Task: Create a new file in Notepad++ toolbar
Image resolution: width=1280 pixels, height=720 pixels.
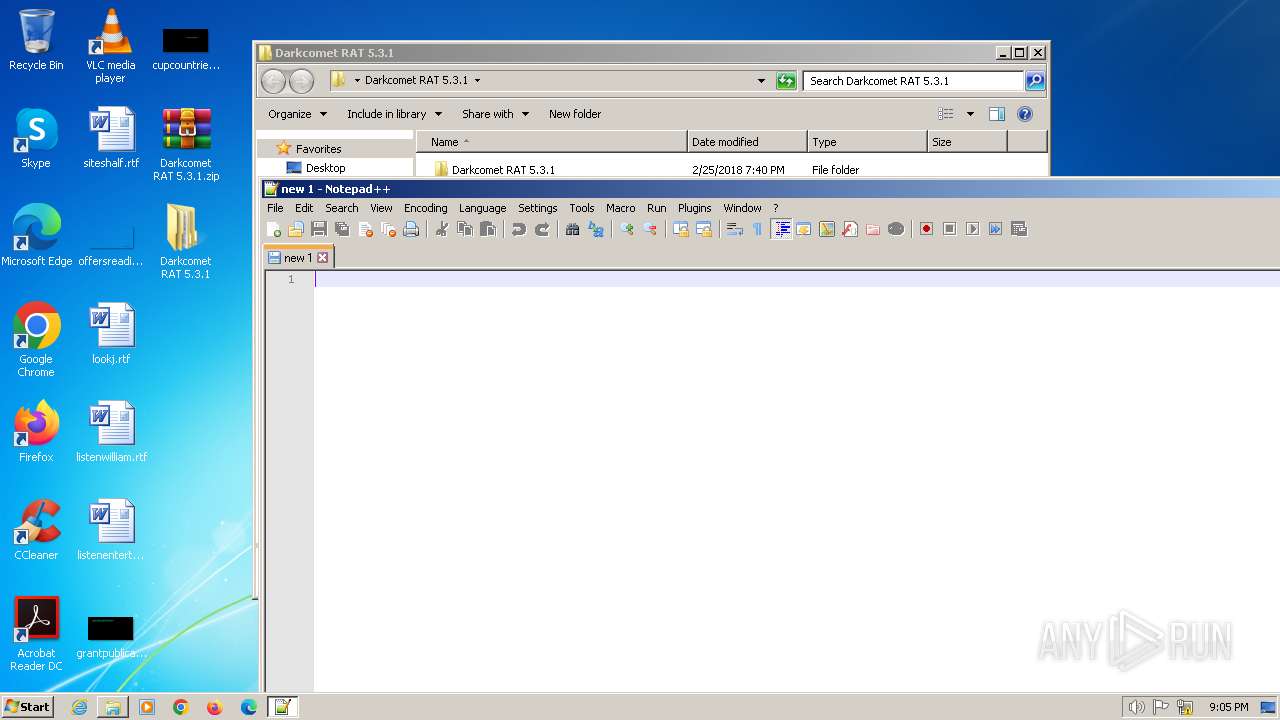Action: click(x=273, y=229)
